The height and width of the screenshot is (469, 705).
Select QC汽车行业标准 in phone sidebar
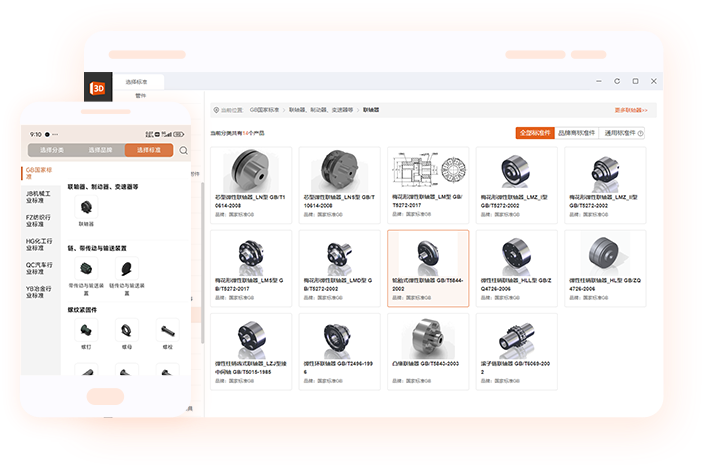click(x=39, y=268)
